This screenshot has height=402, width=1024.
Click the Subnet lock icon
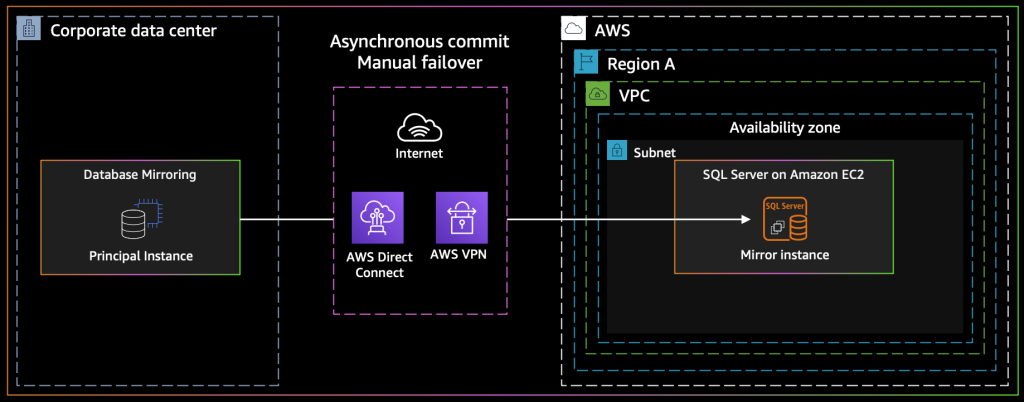(x=617, y=150)
